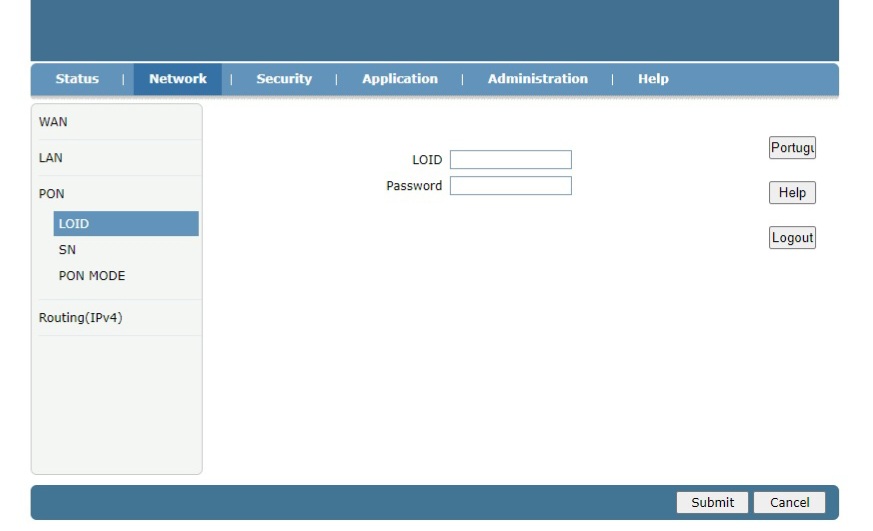This screenshot has width=873, height=531.
Task: Select LAN in the left sidebar
Action: tap(51, 158)
